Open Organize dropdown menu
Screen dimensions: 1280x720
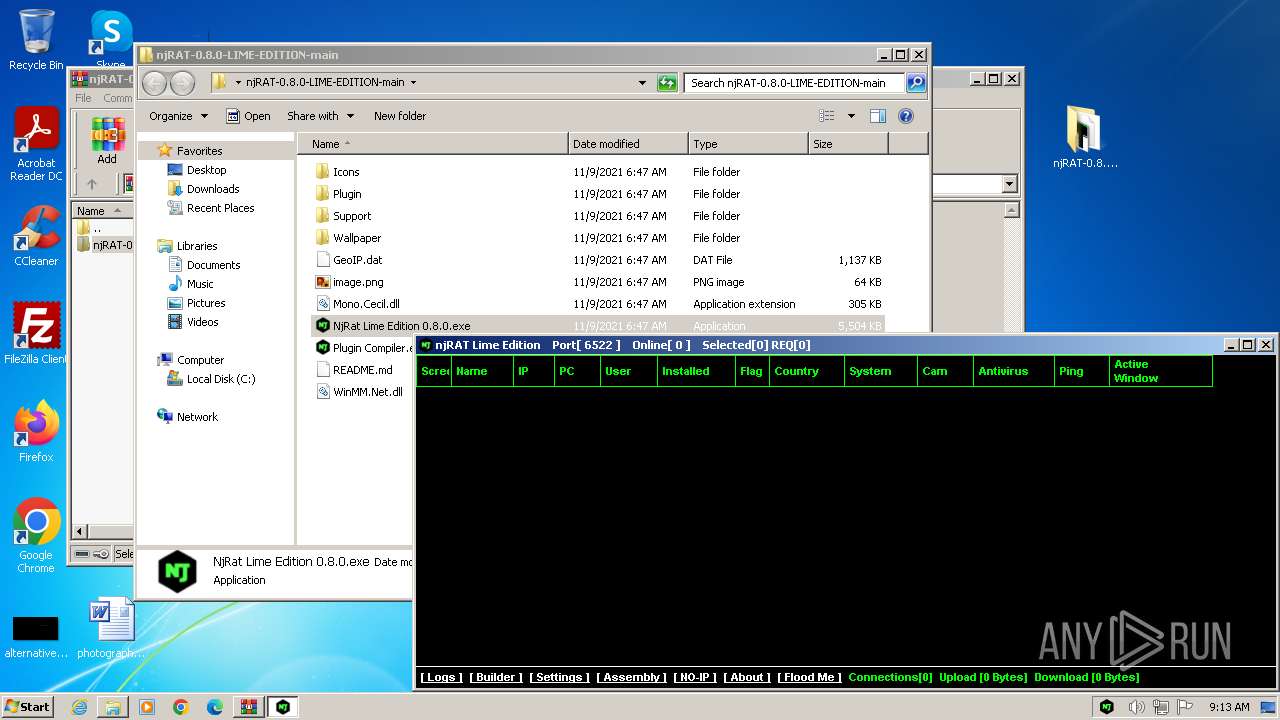point(178,116)
